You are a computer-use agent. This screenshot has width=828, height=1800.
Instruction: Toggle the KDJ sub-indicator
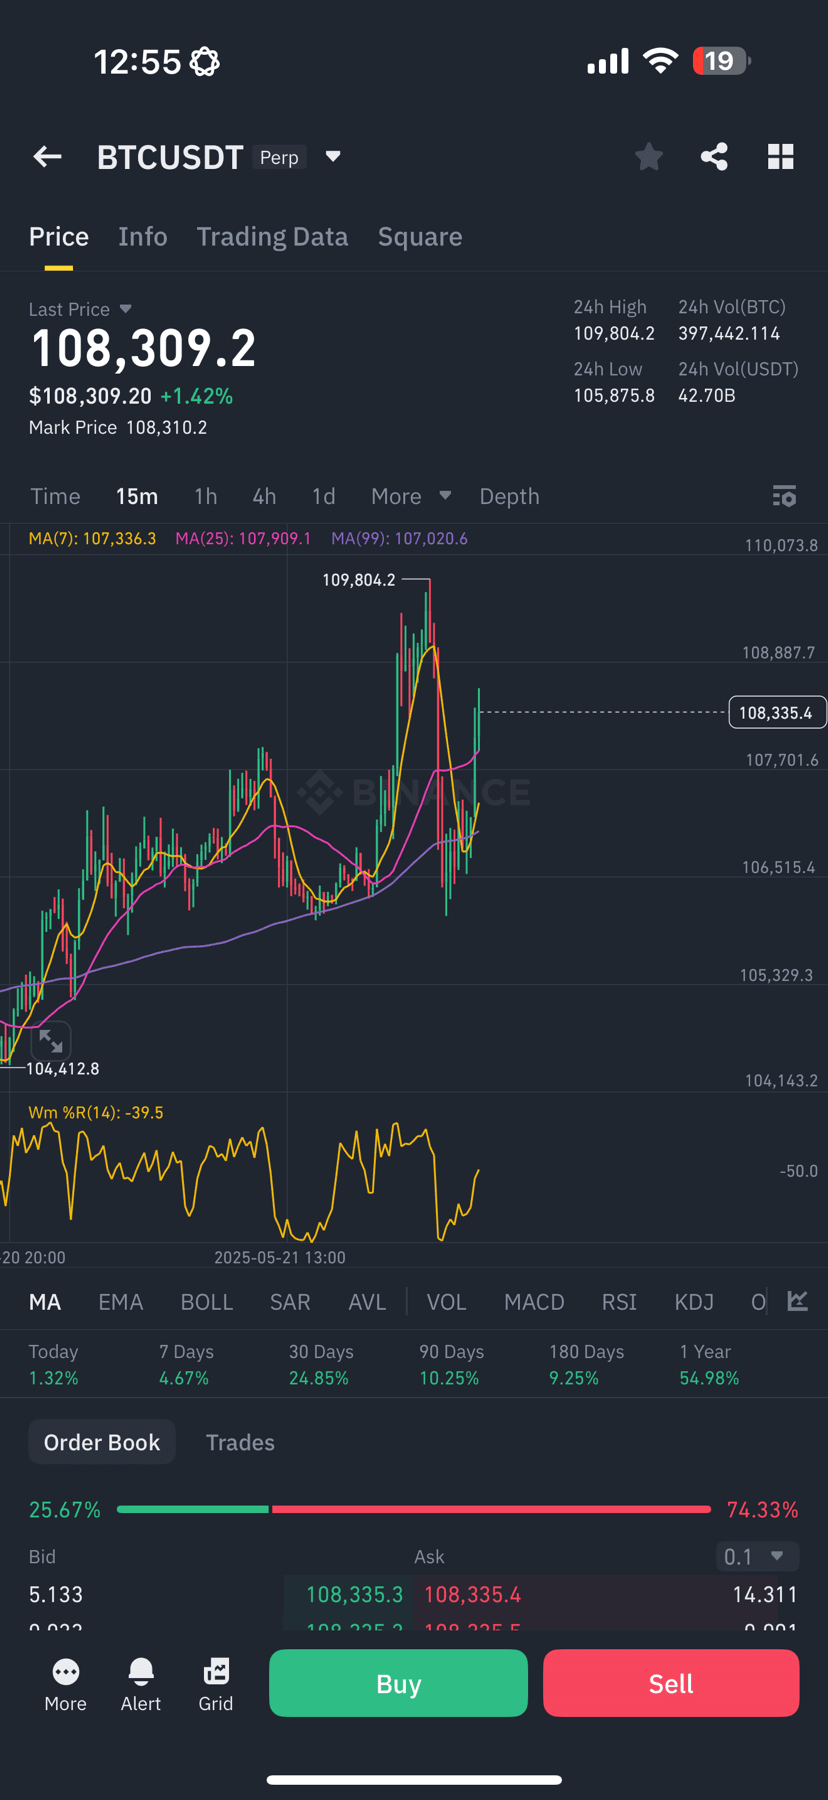(694, 1302)
